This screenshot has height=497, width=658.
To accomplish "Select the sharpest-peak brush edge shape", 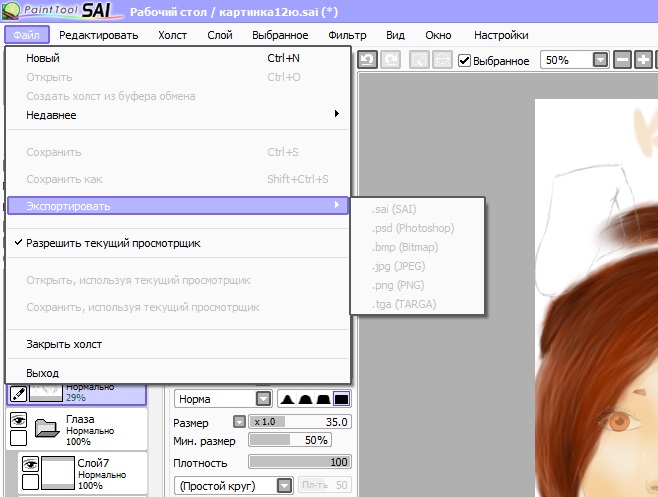I will (287, 399).
